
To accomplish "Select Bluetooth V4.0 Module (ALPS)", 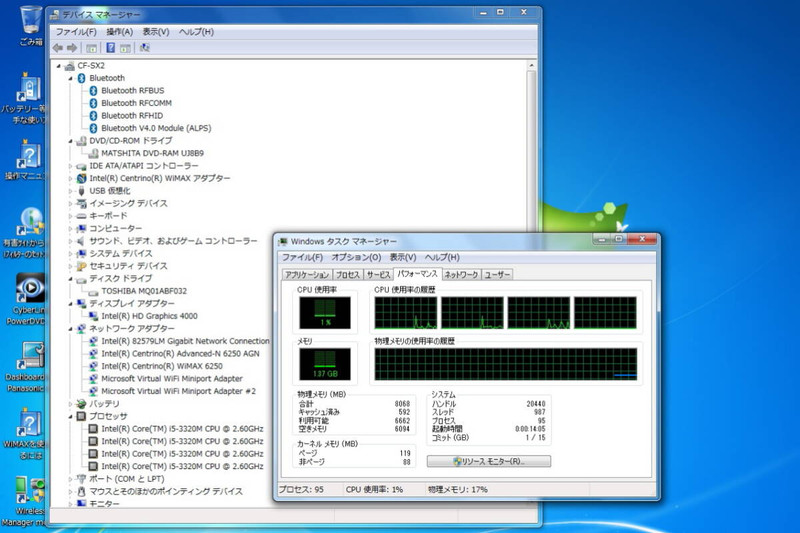I will (156, 128).
